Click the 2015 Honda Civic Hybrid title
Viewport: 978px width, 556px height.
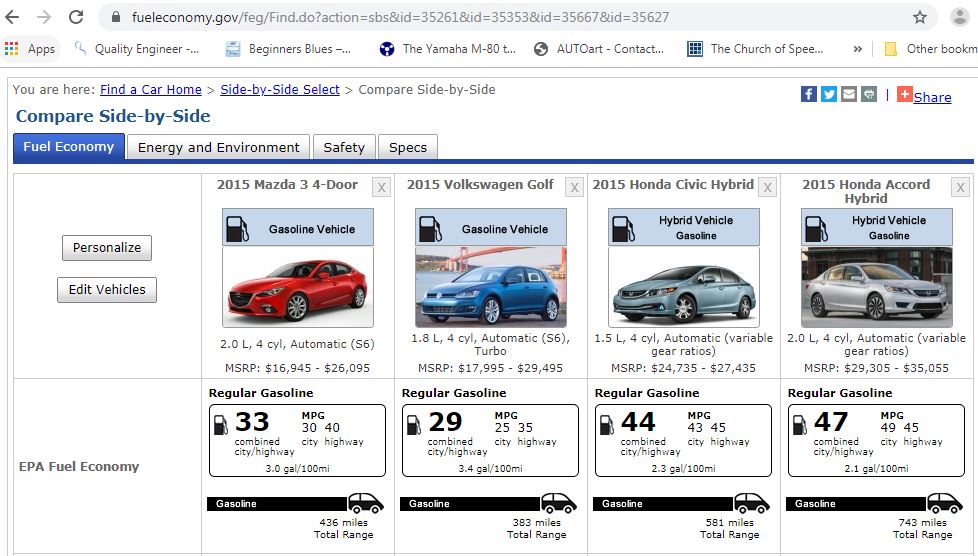[673, 185]
